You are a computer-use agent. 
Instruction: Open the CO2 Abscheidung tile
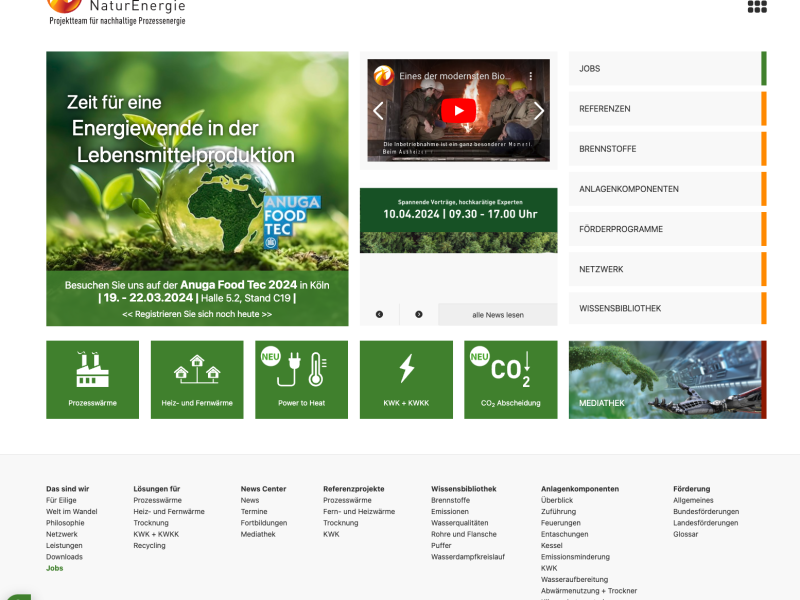(511, 380)
